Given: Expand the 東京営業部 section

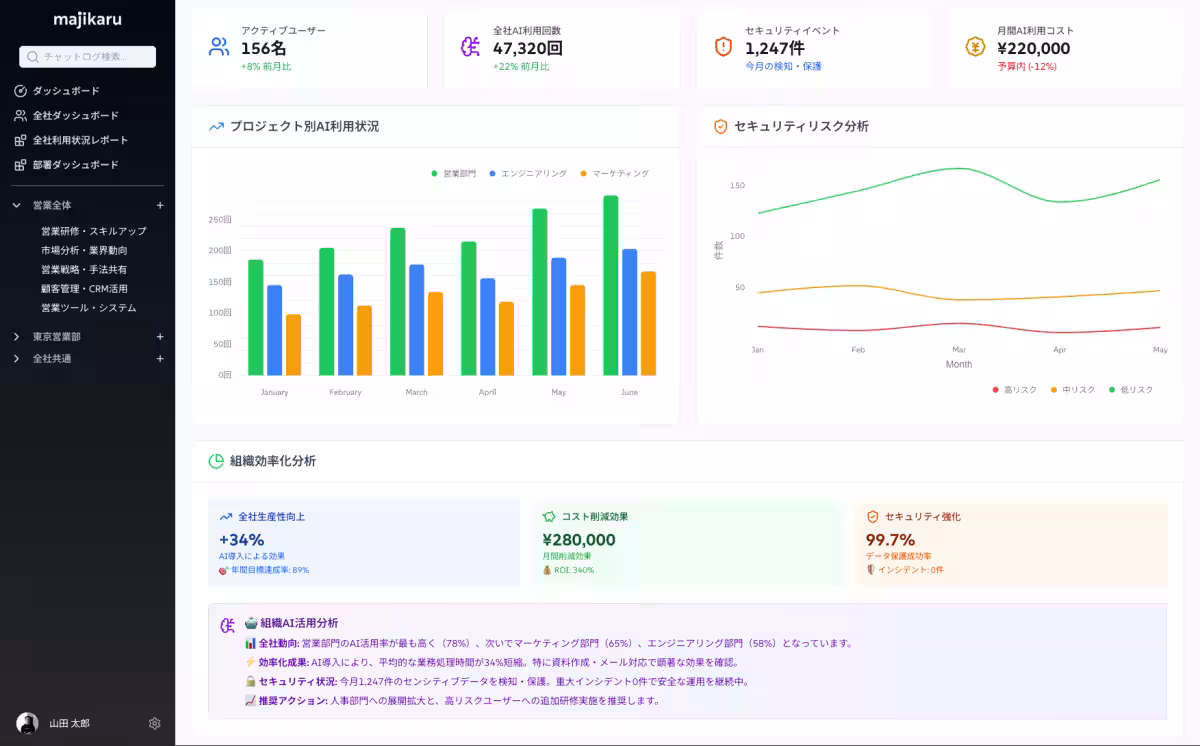Looking at the screenshot, I should [17, 337].
